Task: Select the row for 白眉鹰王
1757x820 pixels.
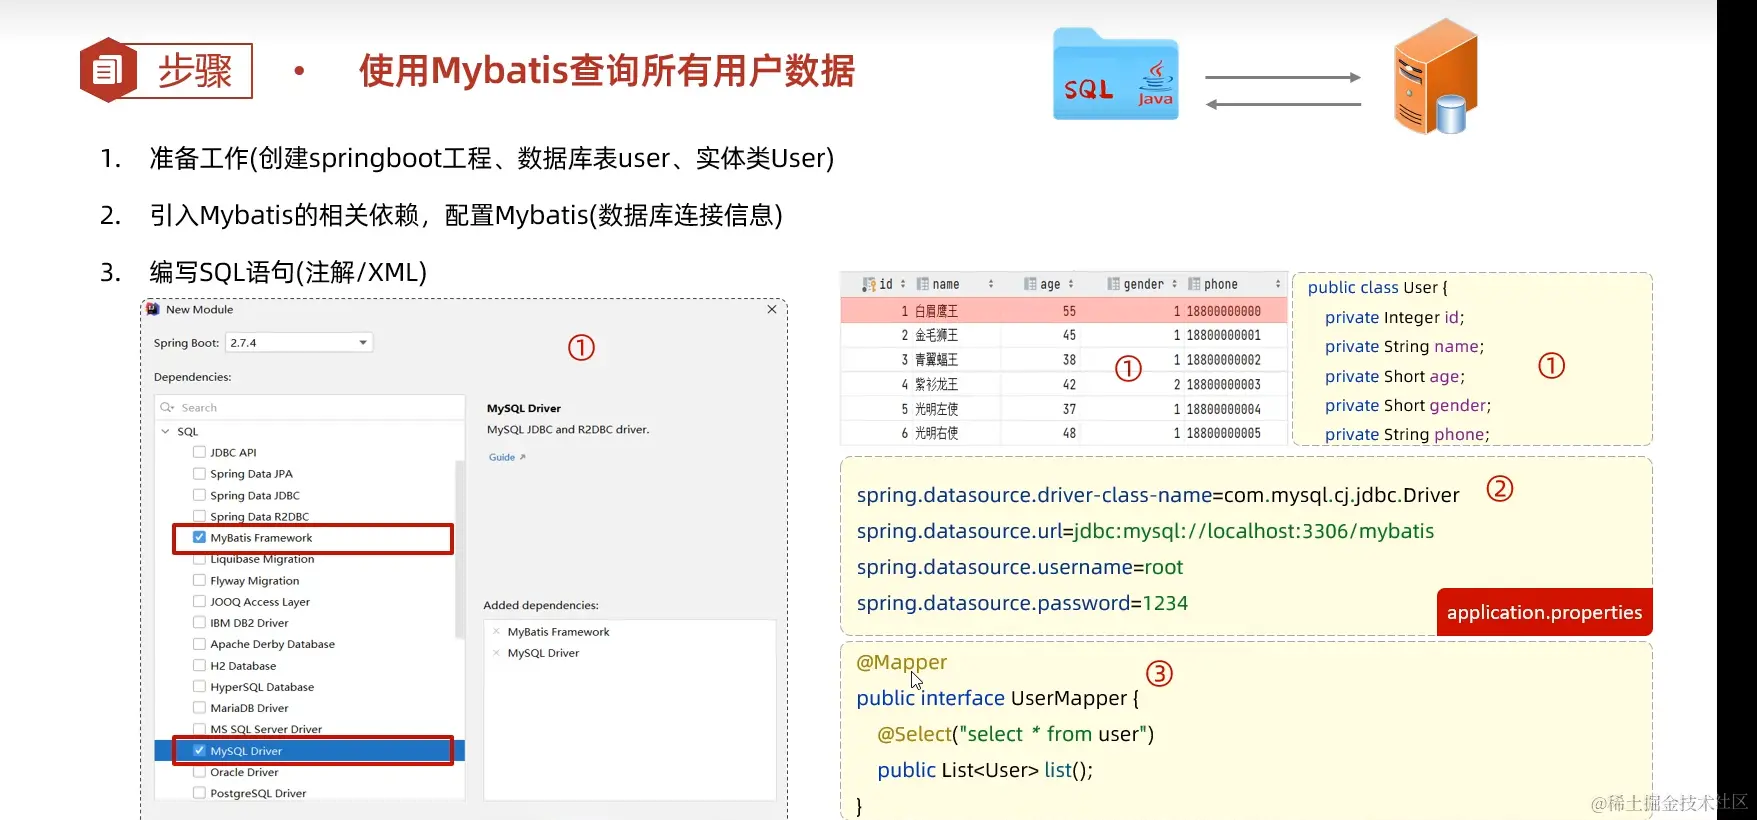Action: tap(1064, 311)
